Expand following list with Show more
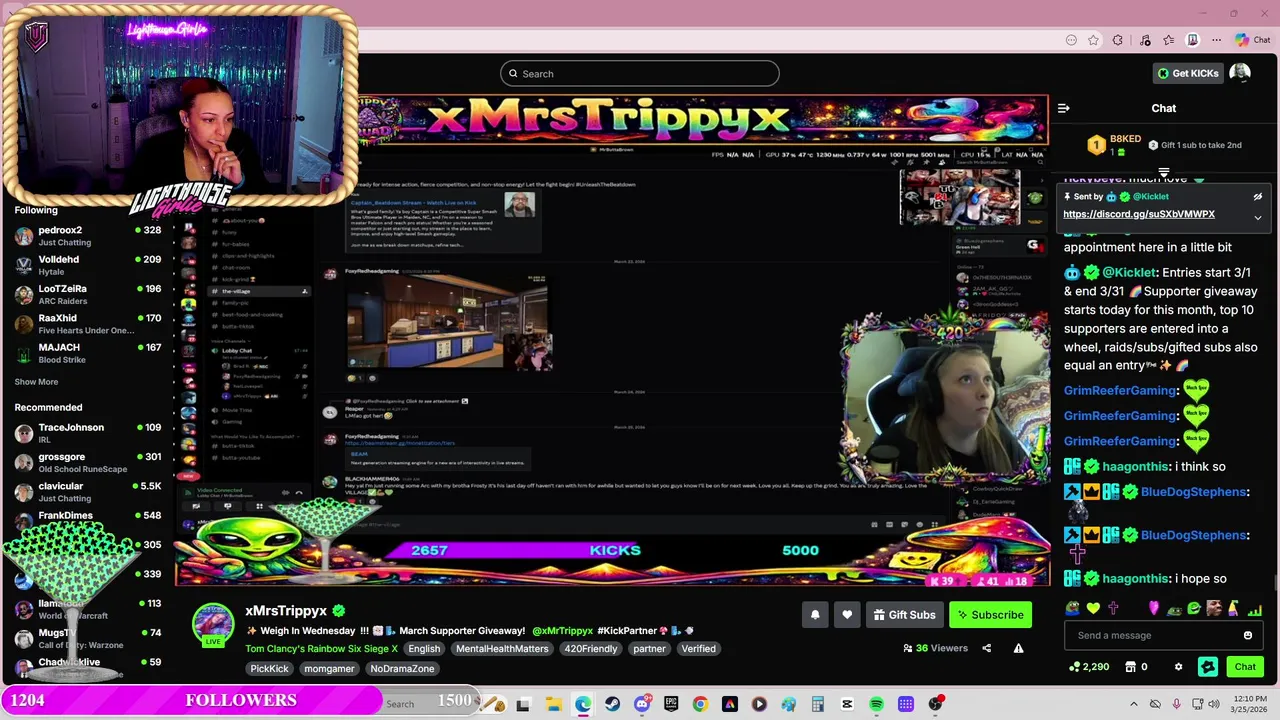Screen dimensions: 1280x720 36,382
